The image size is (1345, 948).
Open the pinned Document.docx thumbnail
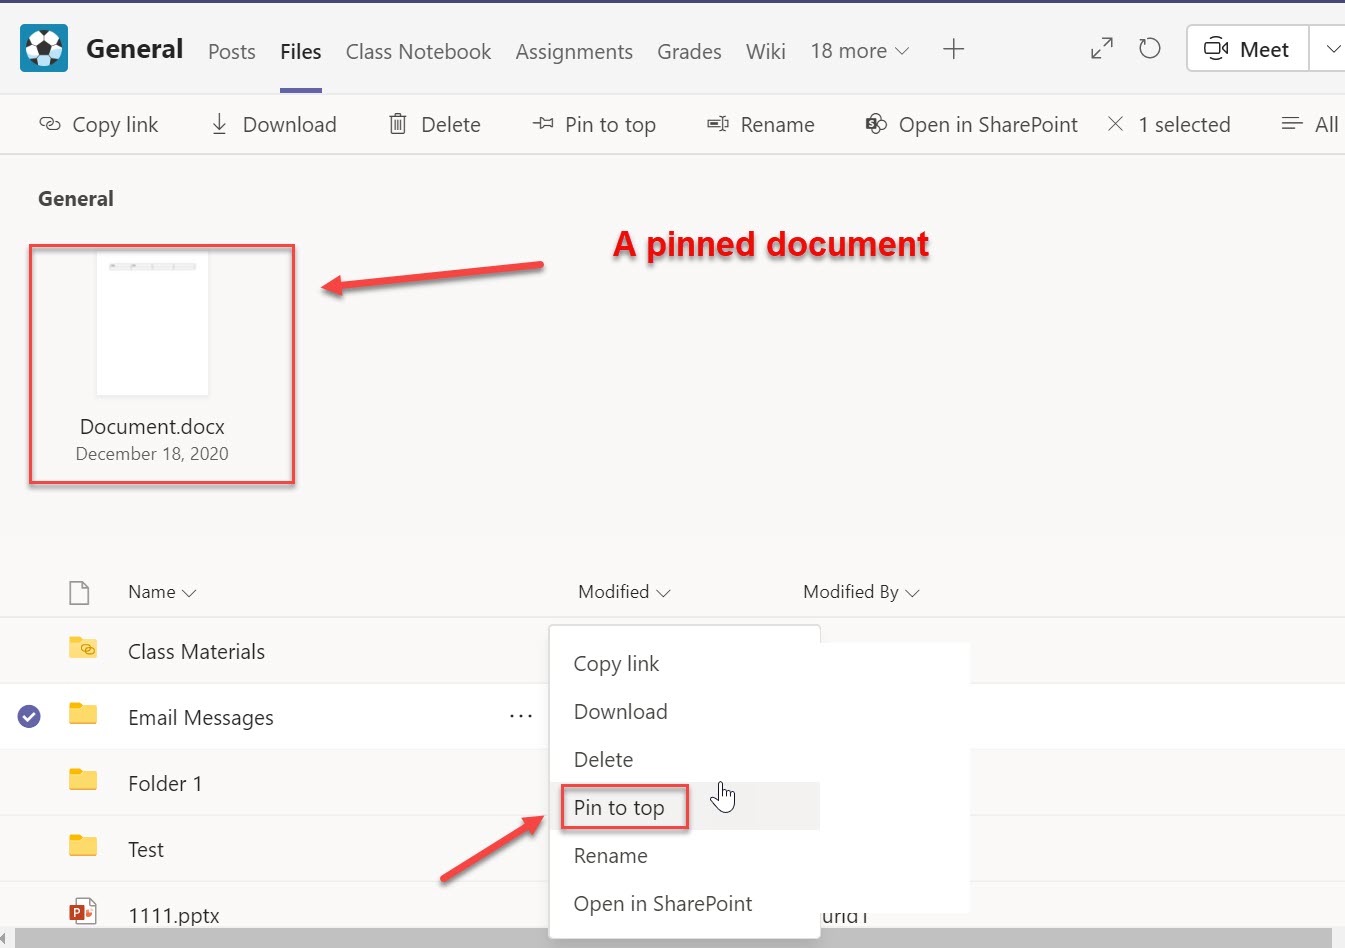pyautogui.click(x=152, y=323)
